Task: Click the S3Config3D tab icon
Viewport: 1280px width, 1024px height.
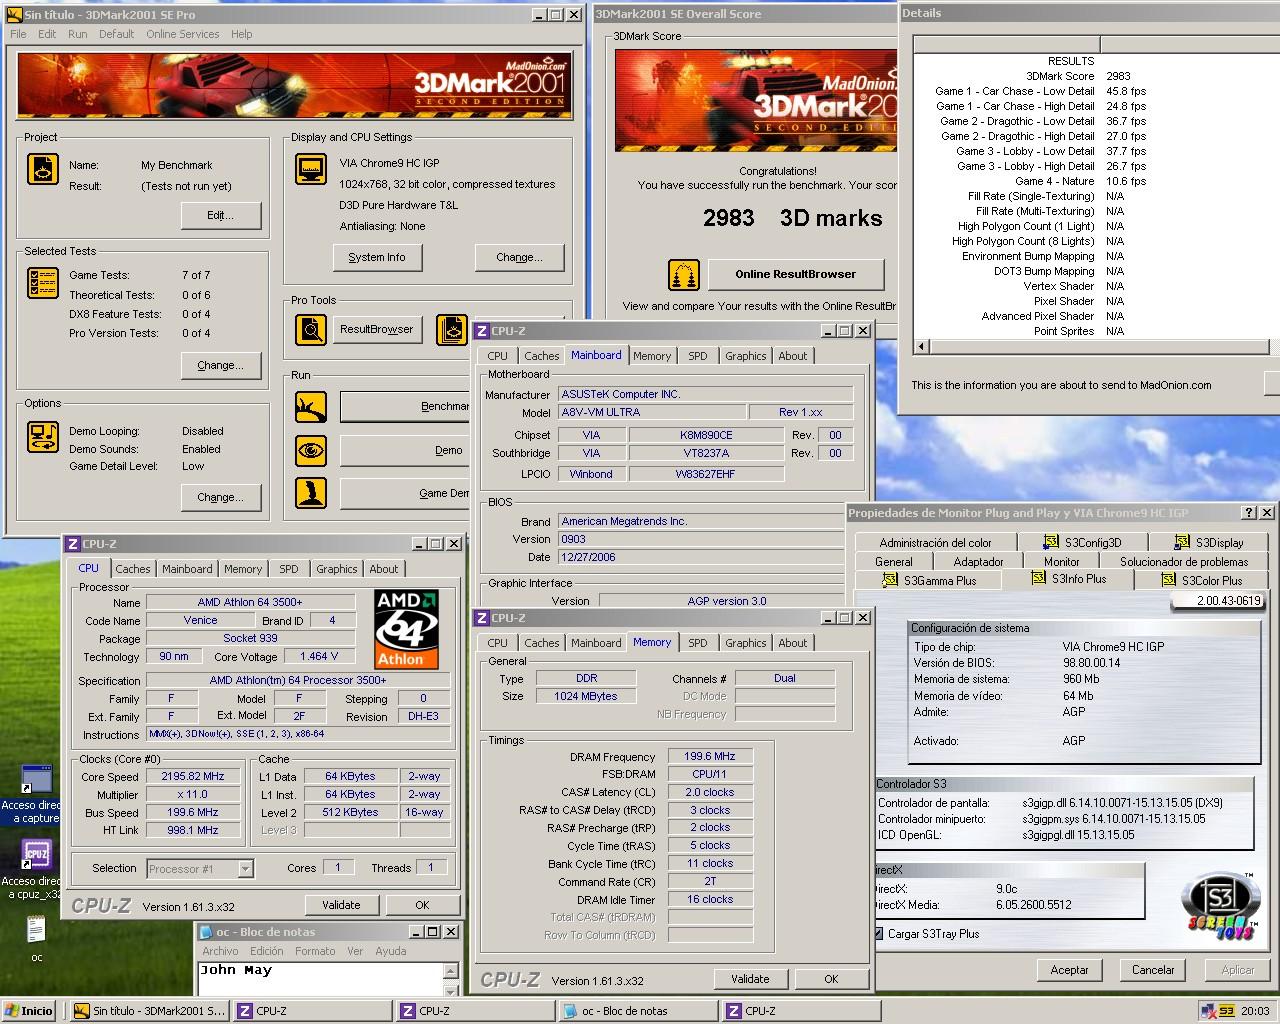Action: point(1050,542)
